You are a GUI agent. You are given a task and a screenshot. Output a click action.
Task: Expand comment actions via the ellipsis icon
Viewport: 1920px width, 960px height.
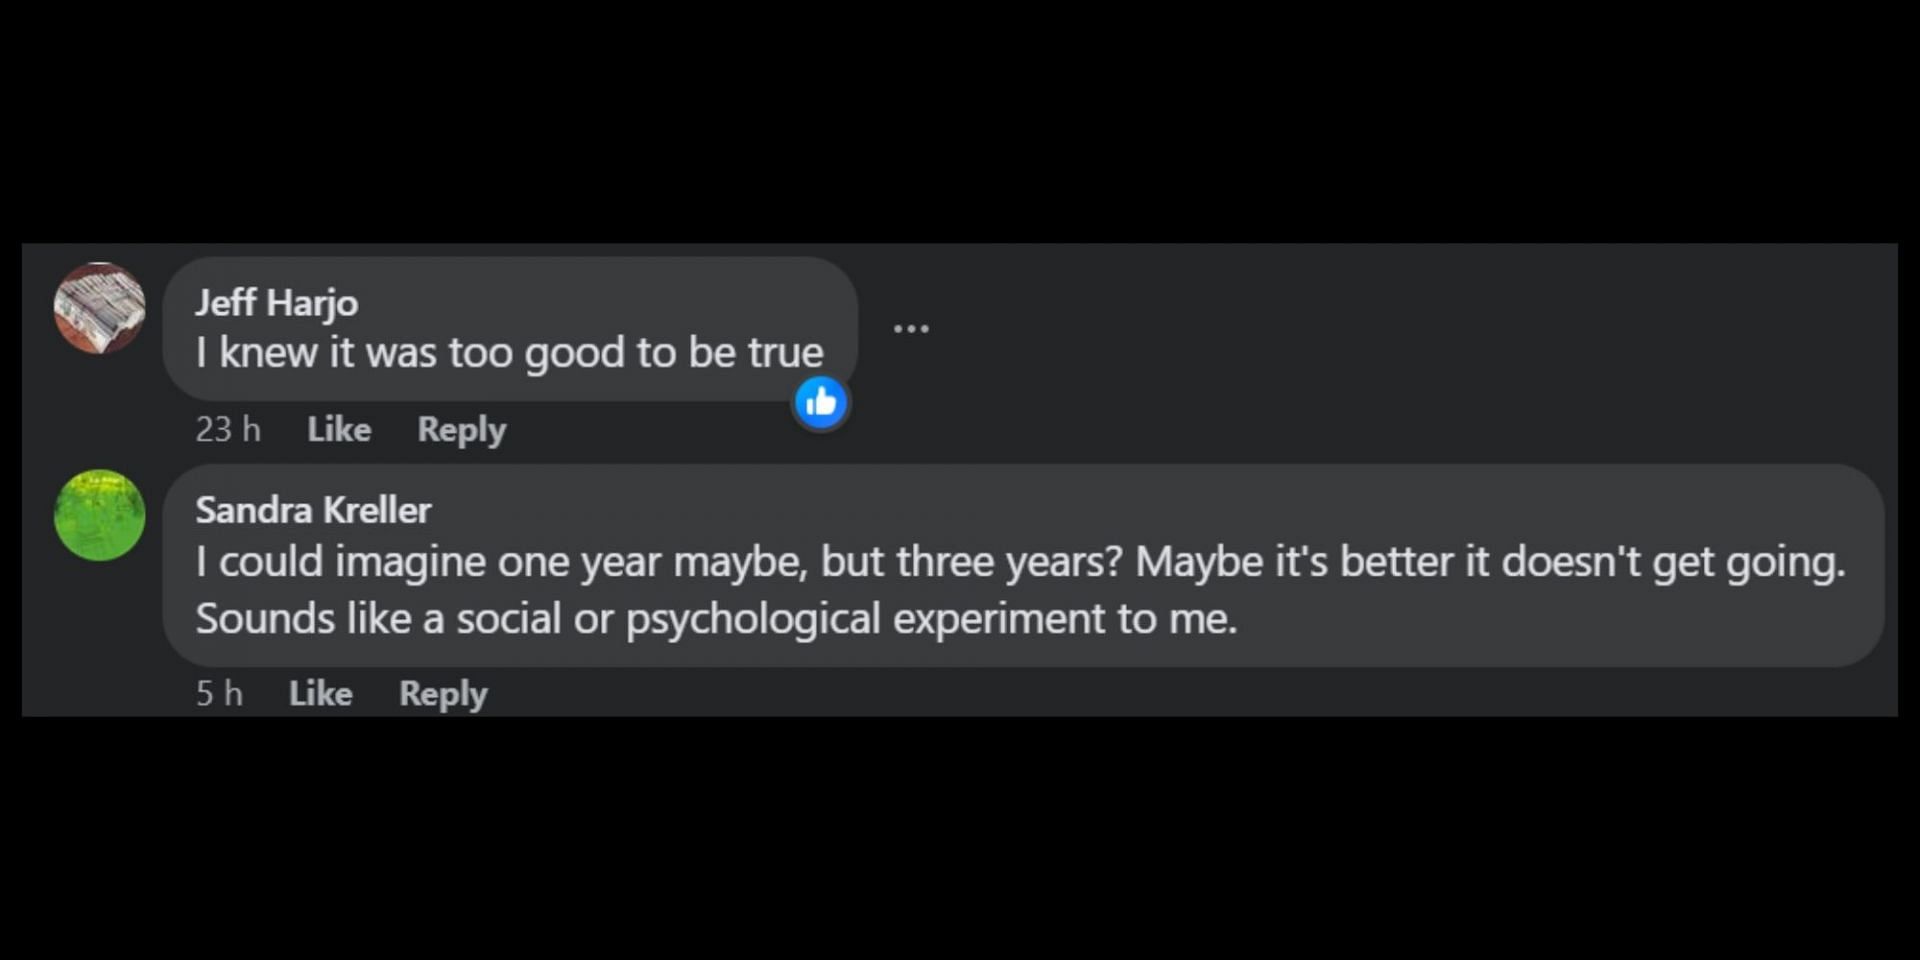[x=911, y=328]
